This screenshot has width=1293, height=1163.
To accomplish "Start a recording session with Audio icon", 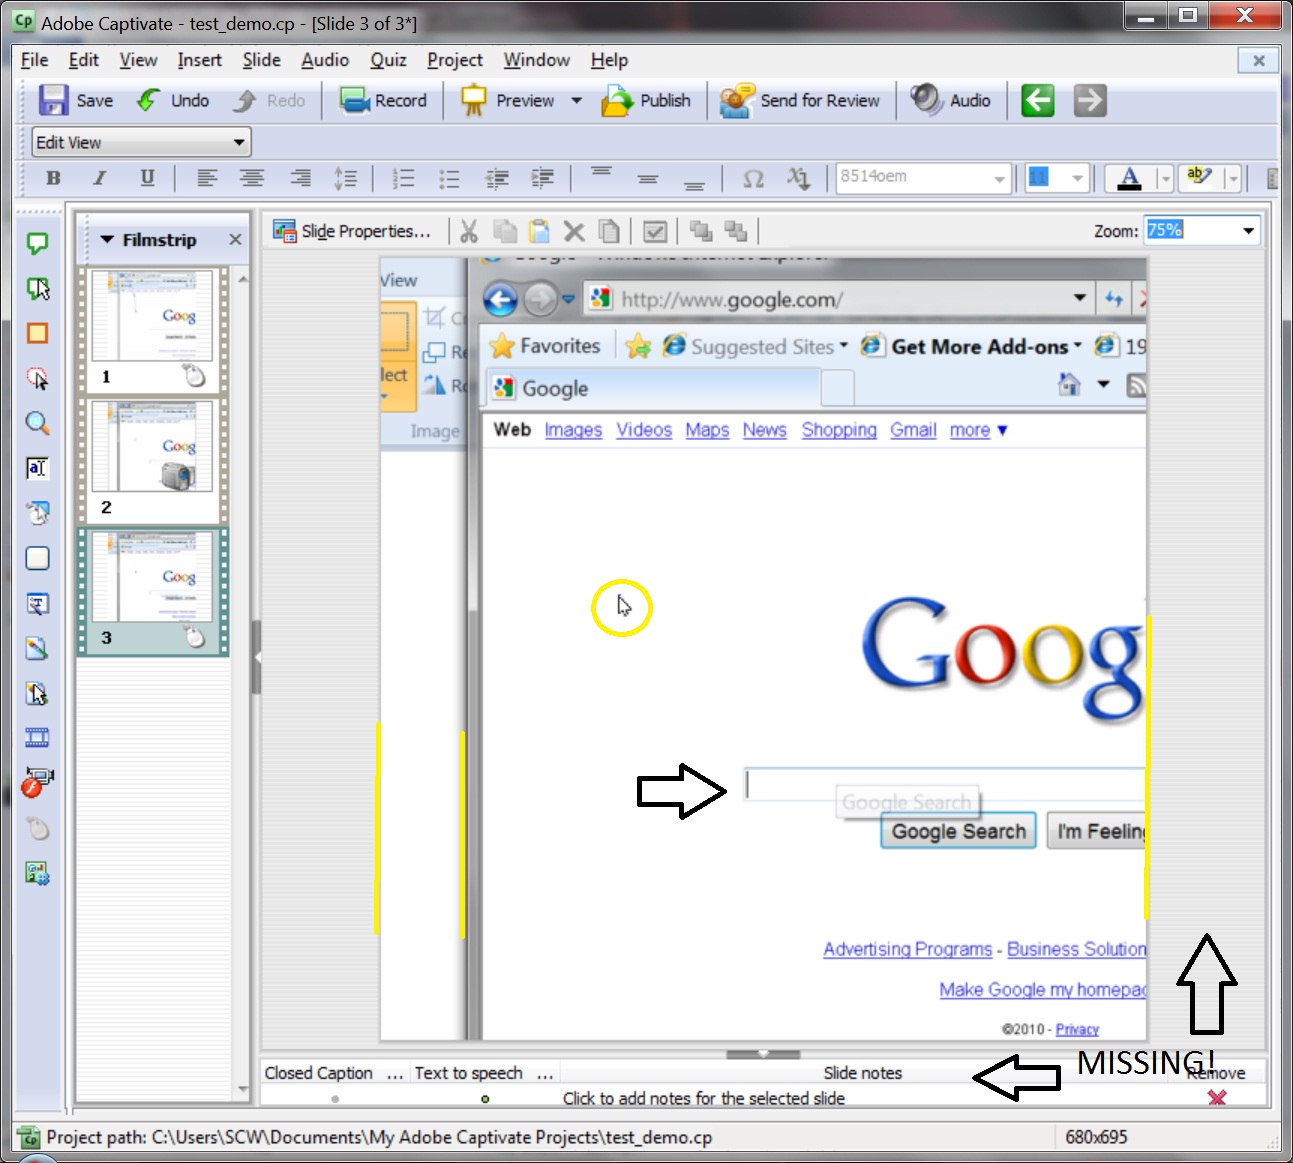I will point(950,100).
